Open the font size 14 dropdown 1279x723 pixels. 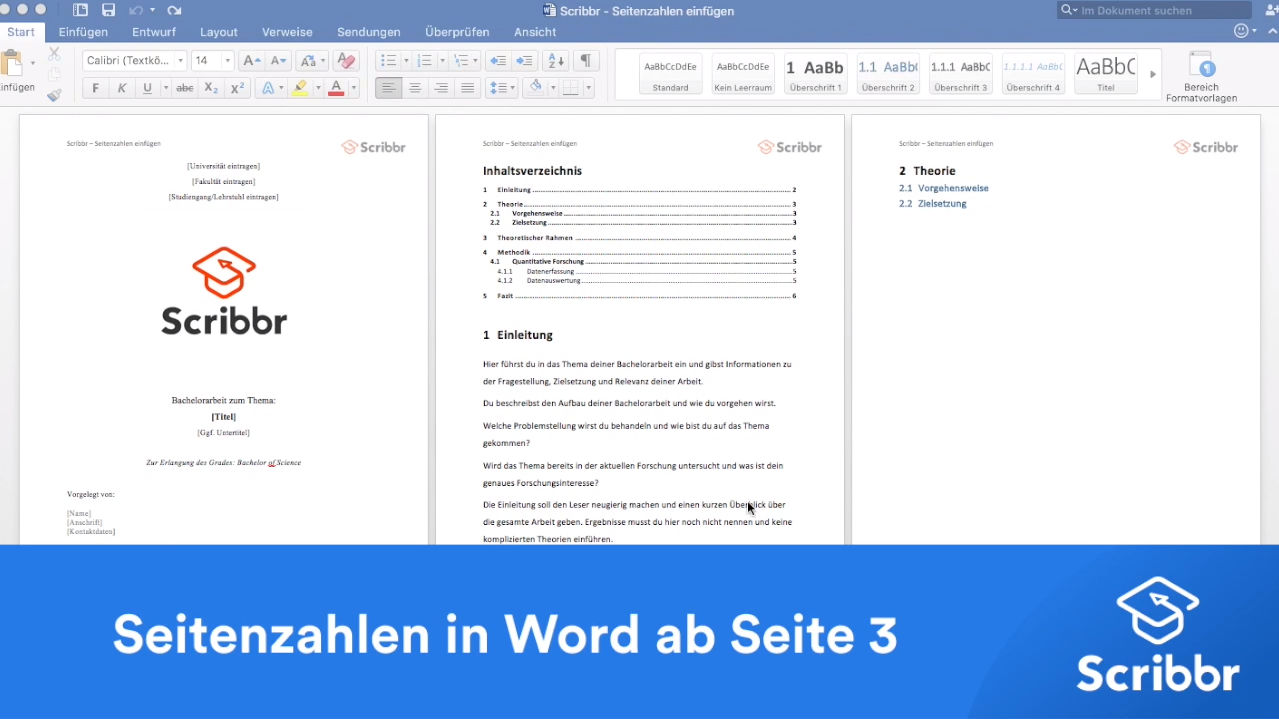(227, 61)
